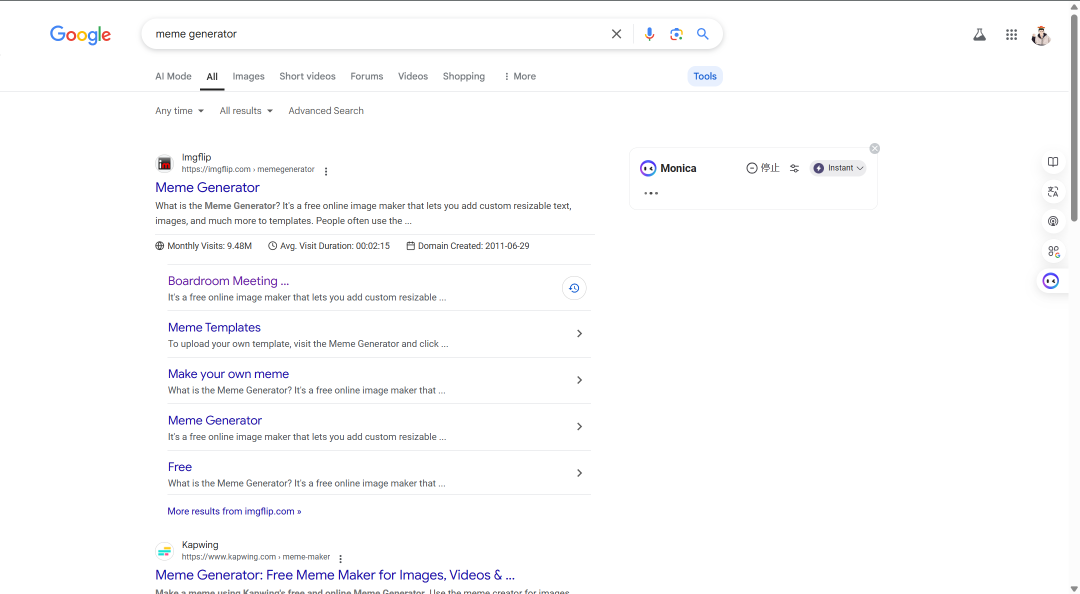Clear the search box with X icon
The image size is (1080, 594).
pos(616,34)
